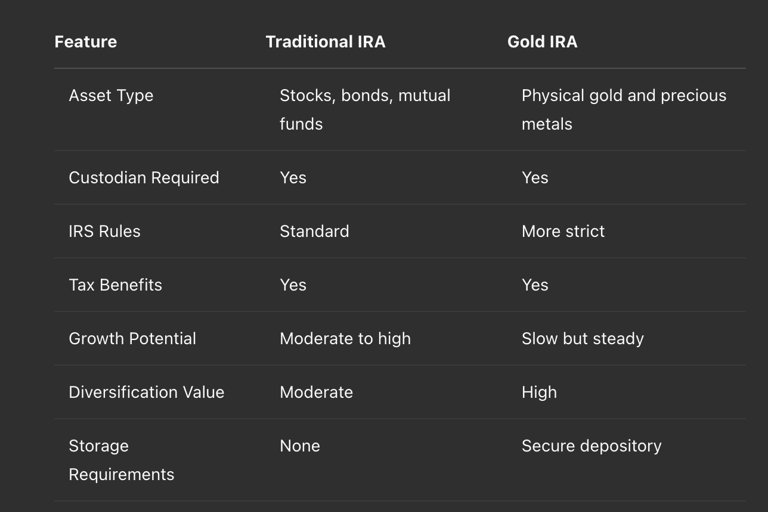Click the 'More strict' cell
The width and height of the screenshot is (768, 512).
[x=562, y=231]
